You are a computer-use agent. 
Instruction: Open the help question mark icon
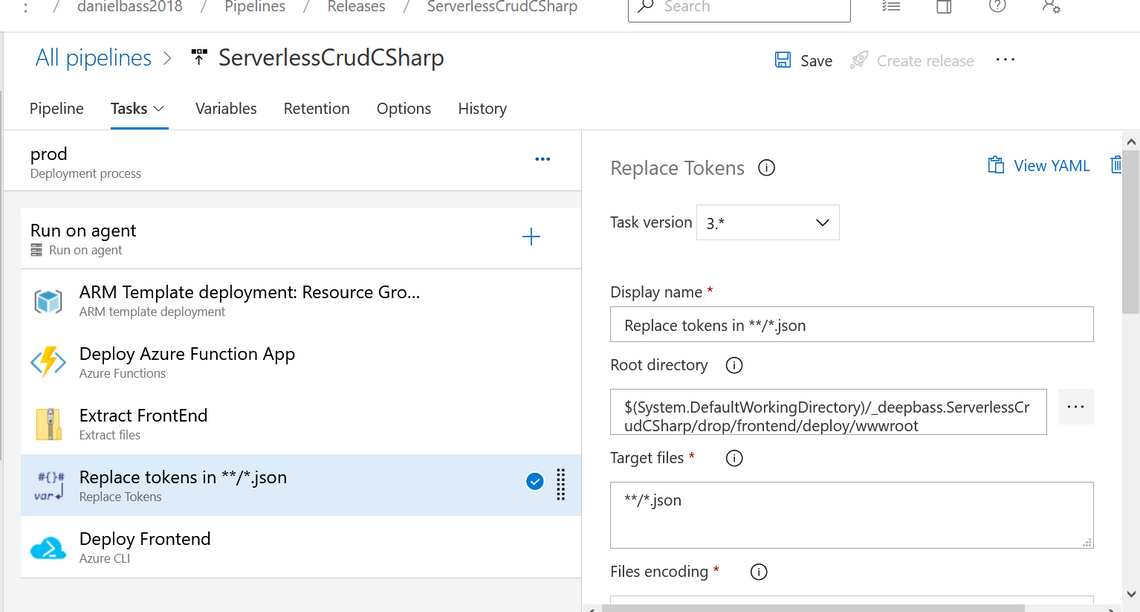click(x=998, y=6)
